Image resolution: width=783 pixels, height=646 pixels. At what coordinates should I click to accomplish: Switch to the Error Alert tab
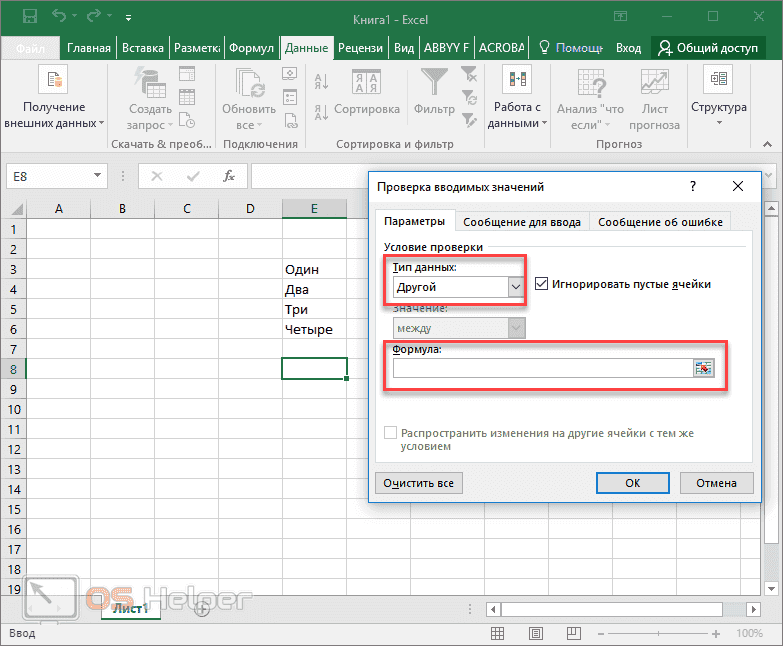pos(658,222)
